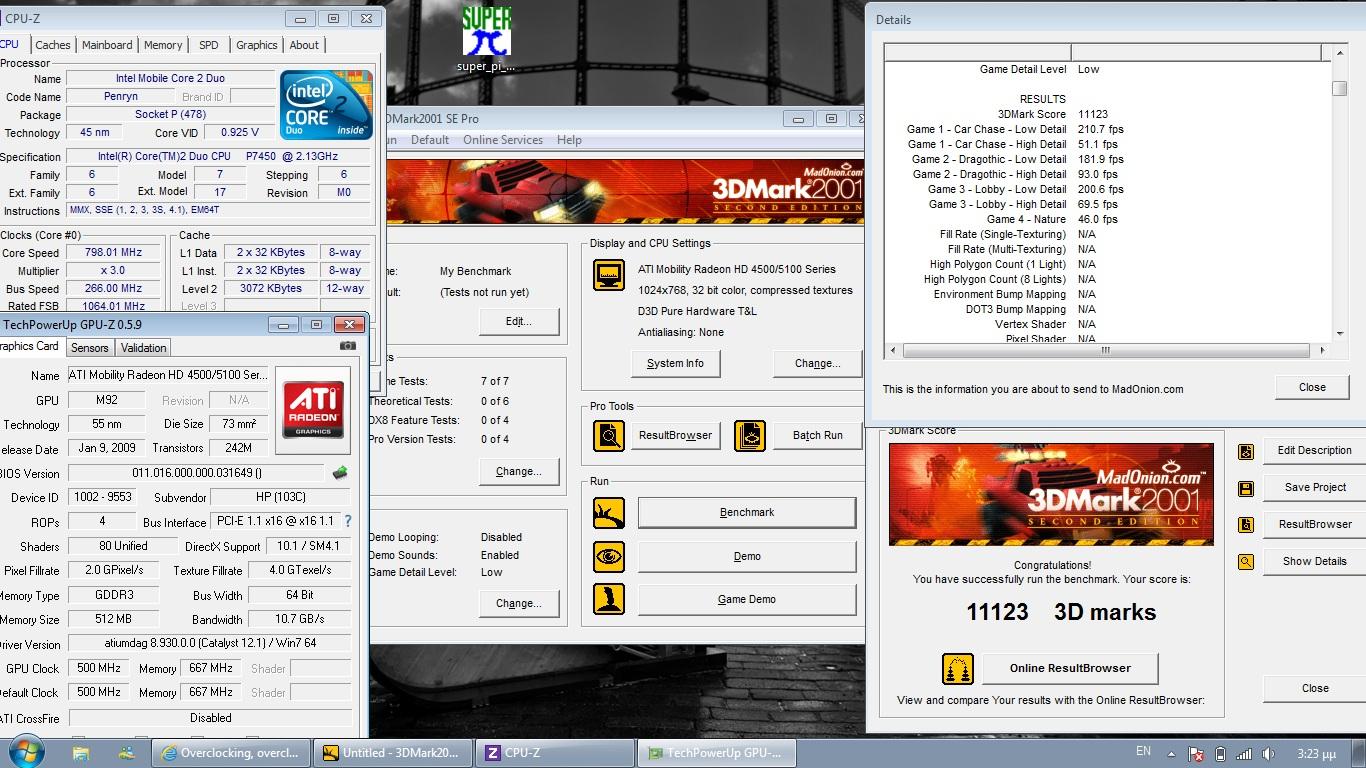Click the Details list horizontal scrollbar
This screenshot has height=768, width=1366.
click(x=1106, y=350)
